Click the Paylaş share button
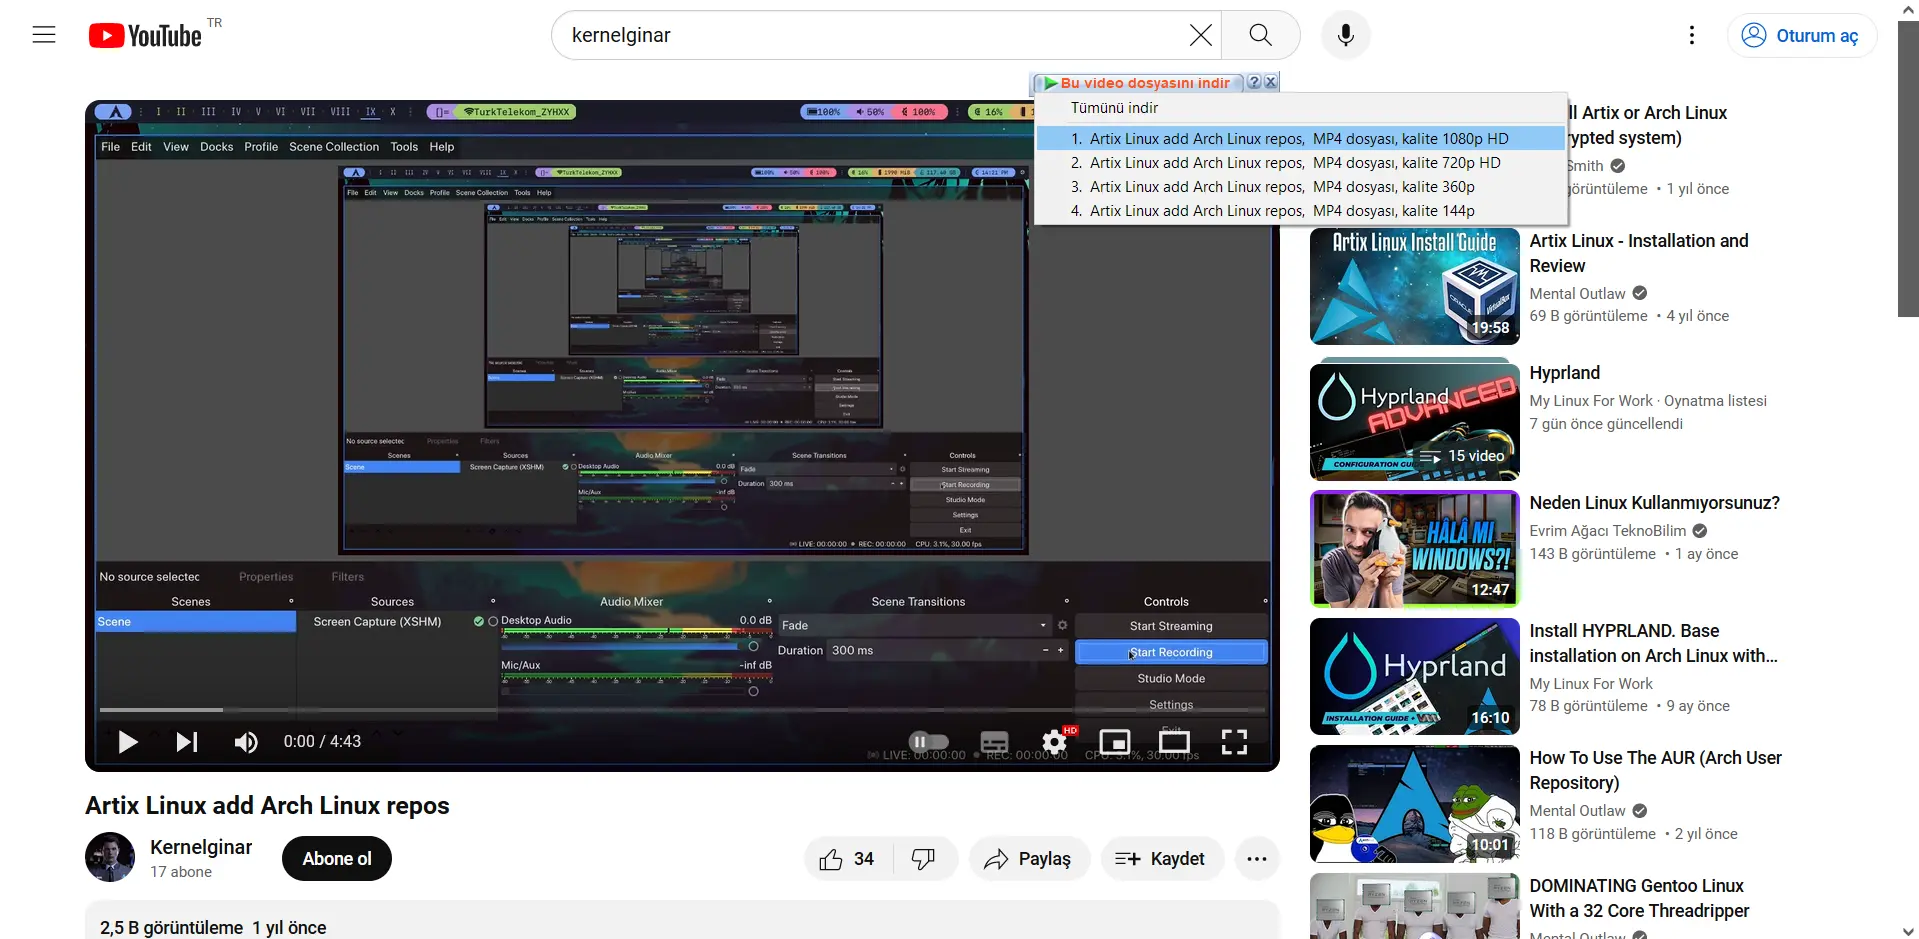 [x=1029, y=859]
